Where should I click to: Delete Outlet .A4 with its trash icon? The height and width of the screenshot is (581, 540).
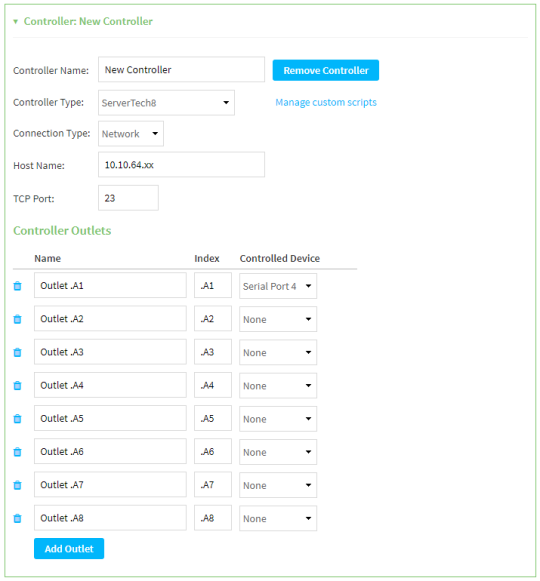point(17,385)
